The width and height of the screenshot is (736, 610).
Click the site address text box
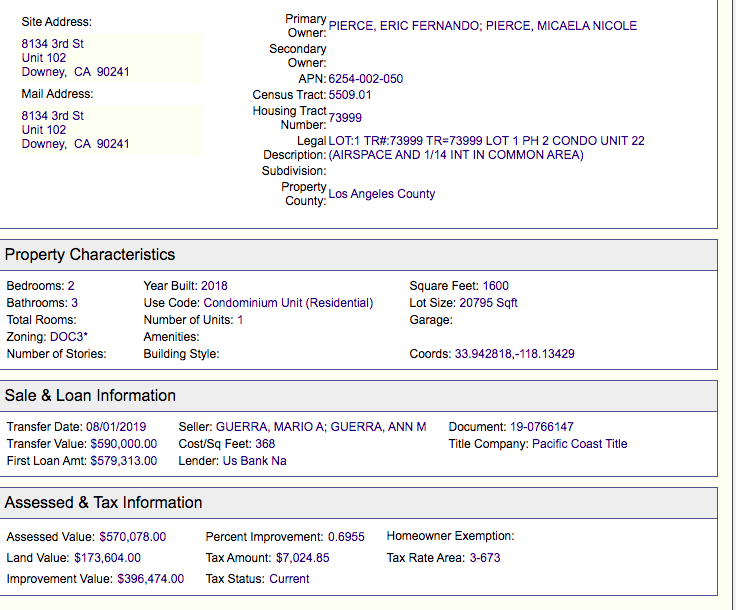click(111, 57)
